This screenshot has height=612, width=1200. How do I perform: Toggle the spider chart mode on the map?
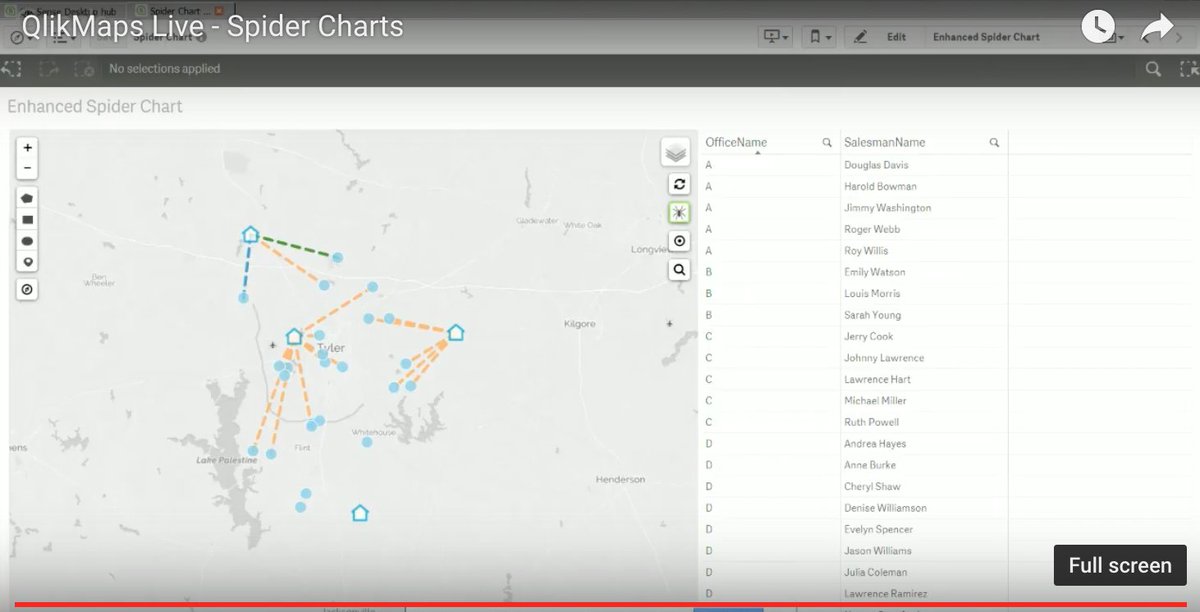point(678,212)
